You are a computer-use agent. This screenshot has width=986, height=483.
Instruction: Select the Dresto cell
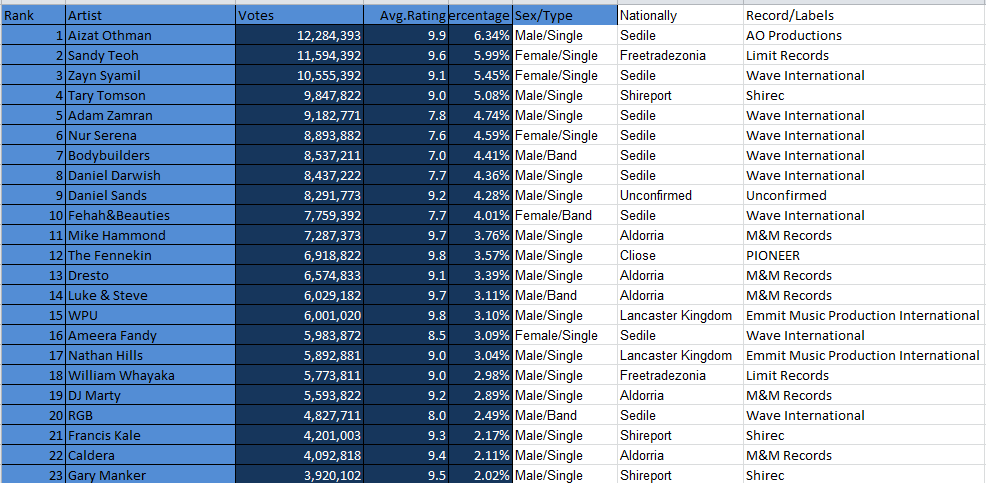[151, 275]
